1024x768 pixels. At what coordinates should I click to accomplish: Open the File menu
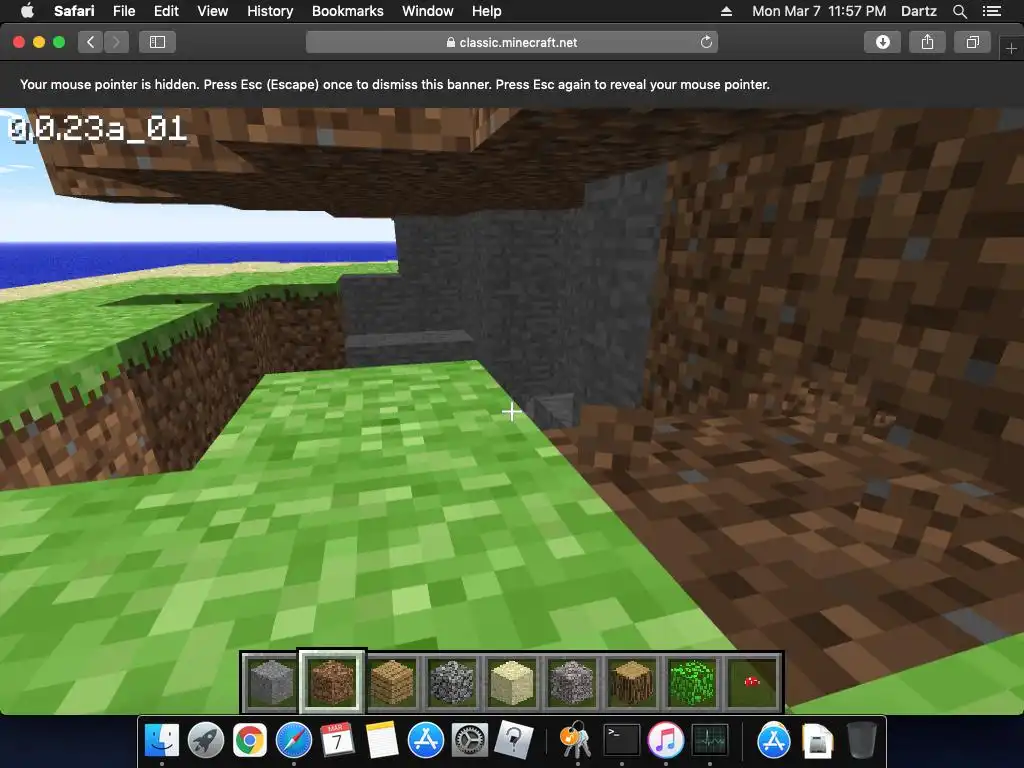[123, 11]
